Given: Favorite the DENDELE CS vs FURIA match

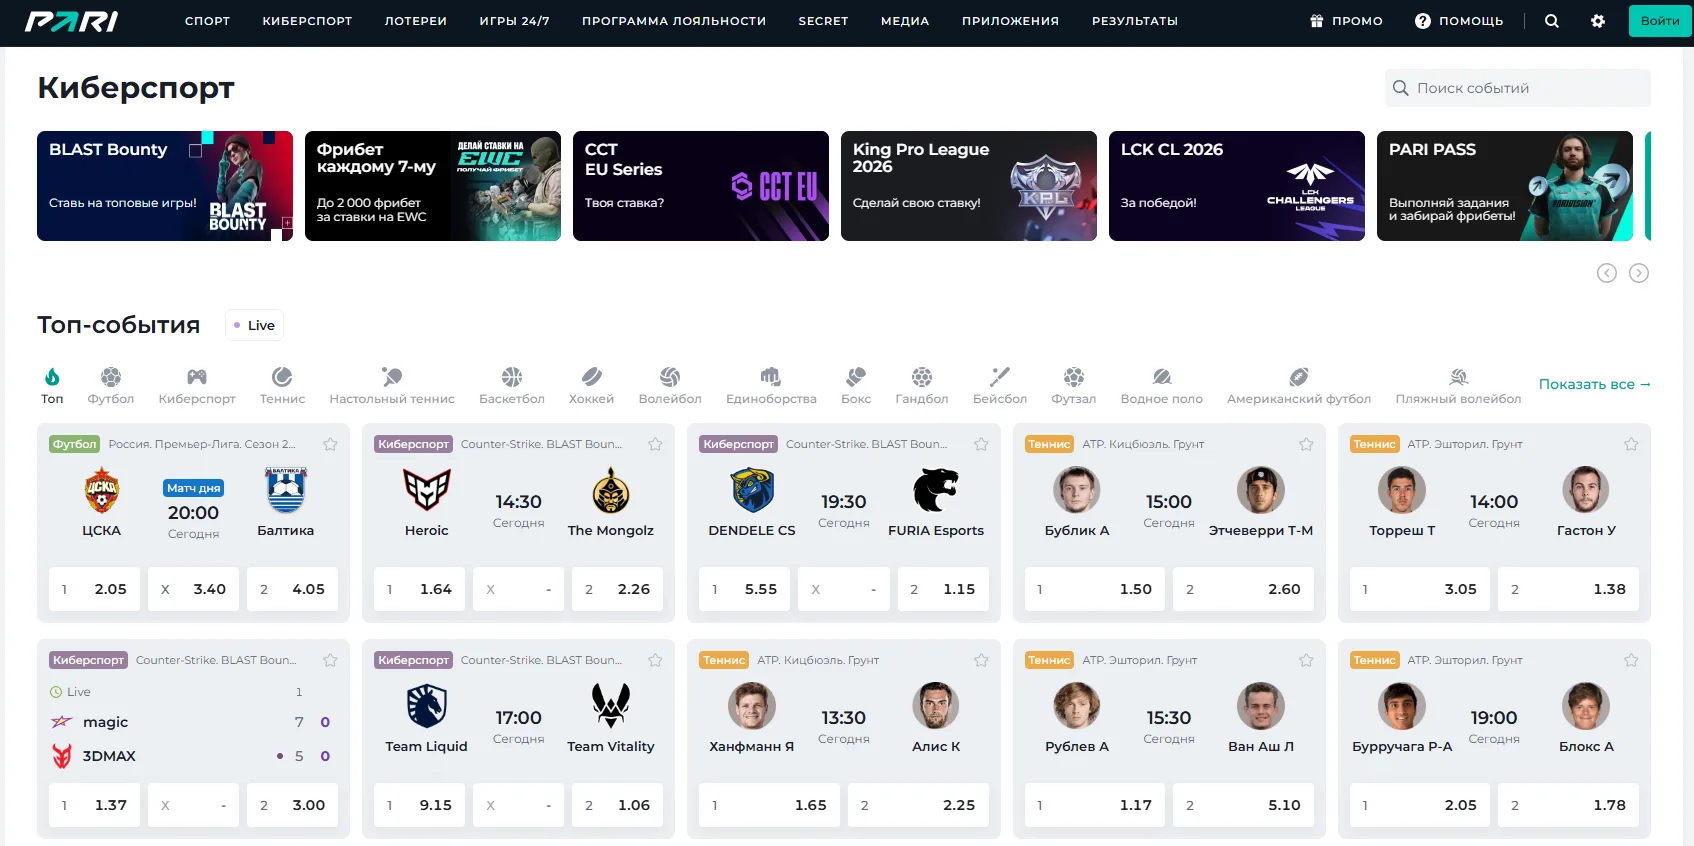Looking at the screenshot, I should point(981,444).
